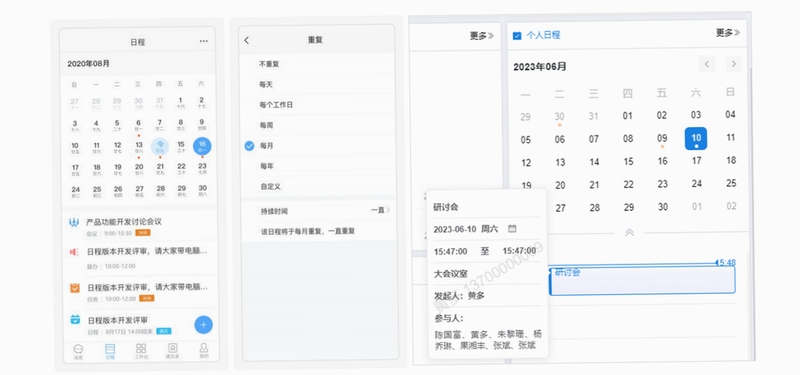Select greyed date 30 in the 2023 calendar
Image resolution: width=800 pixels, height=375 pixels.
[x=560, y=117]
